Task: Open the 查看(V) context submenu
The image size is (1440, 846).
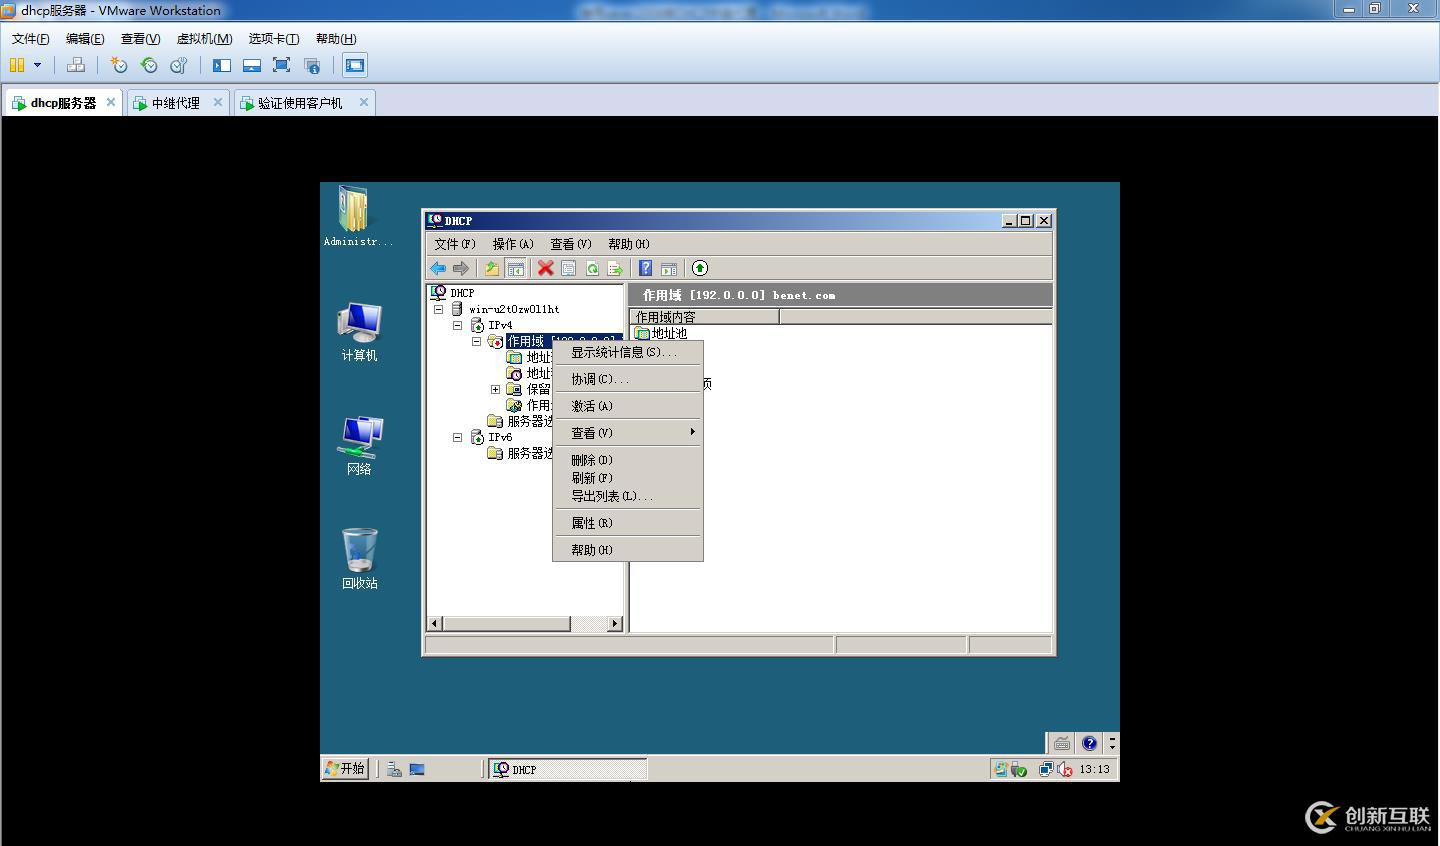Action: pos(628,433)
